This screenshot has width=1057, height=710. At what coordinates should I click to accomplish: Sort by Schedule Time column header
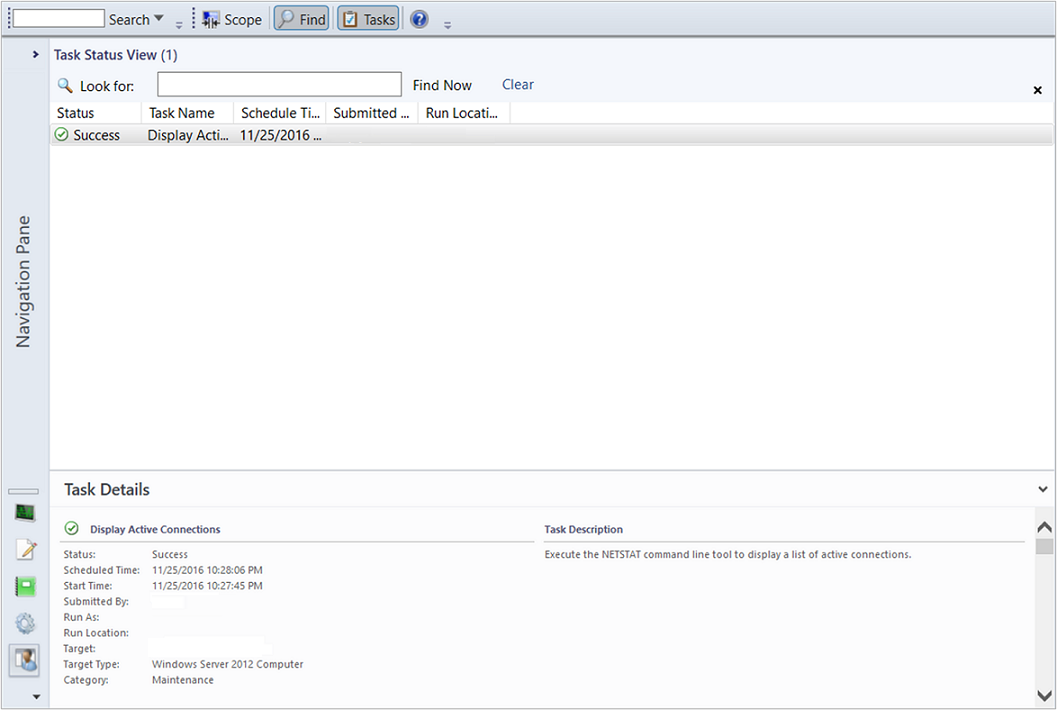coord(280,113)
